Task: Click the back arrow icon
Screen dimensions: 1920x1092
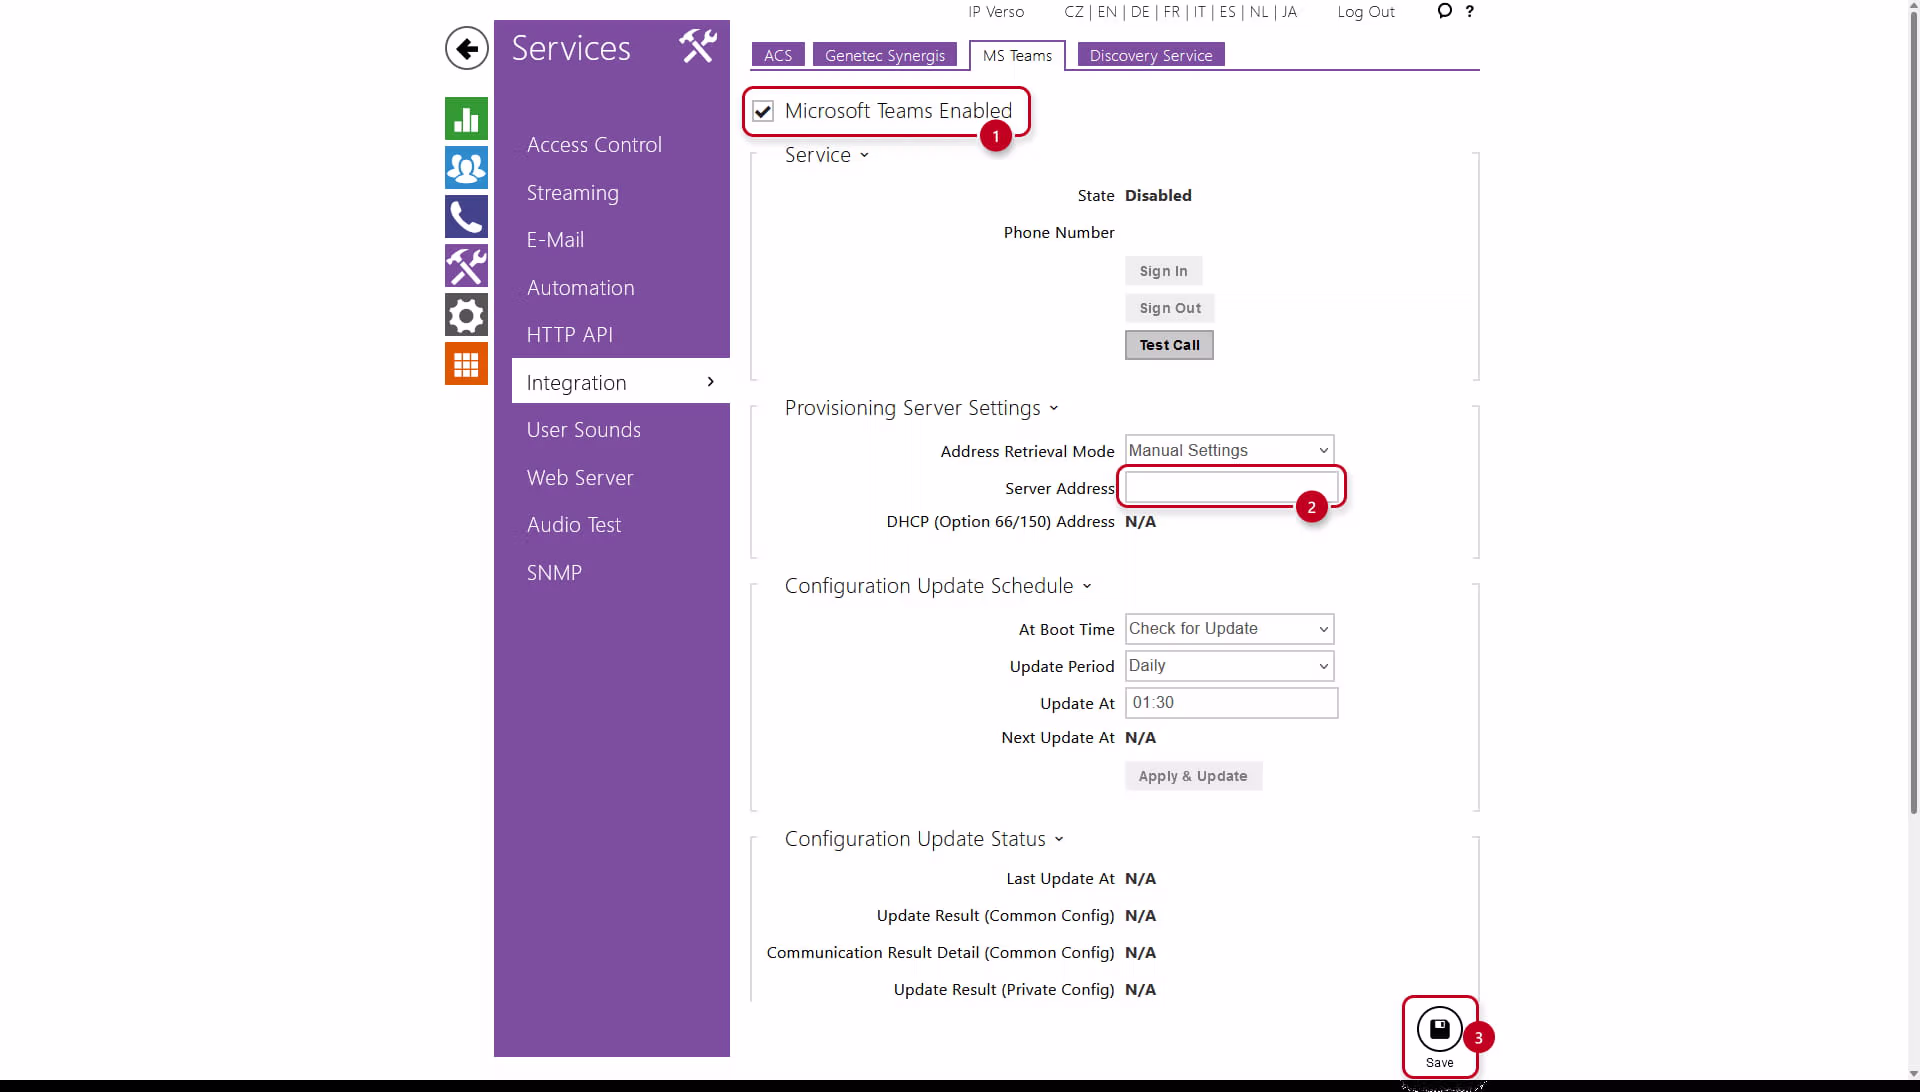Action: click(466, 48)
